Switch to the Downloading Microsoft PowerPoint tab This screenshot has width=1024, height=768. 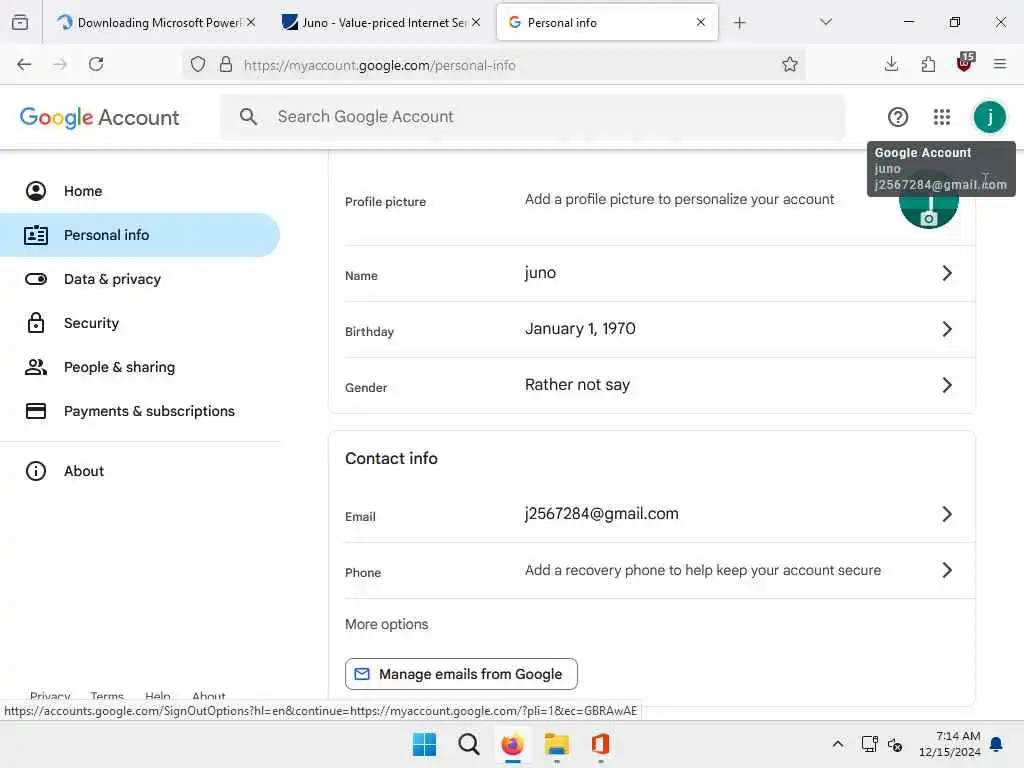click(x=155, y=22)
